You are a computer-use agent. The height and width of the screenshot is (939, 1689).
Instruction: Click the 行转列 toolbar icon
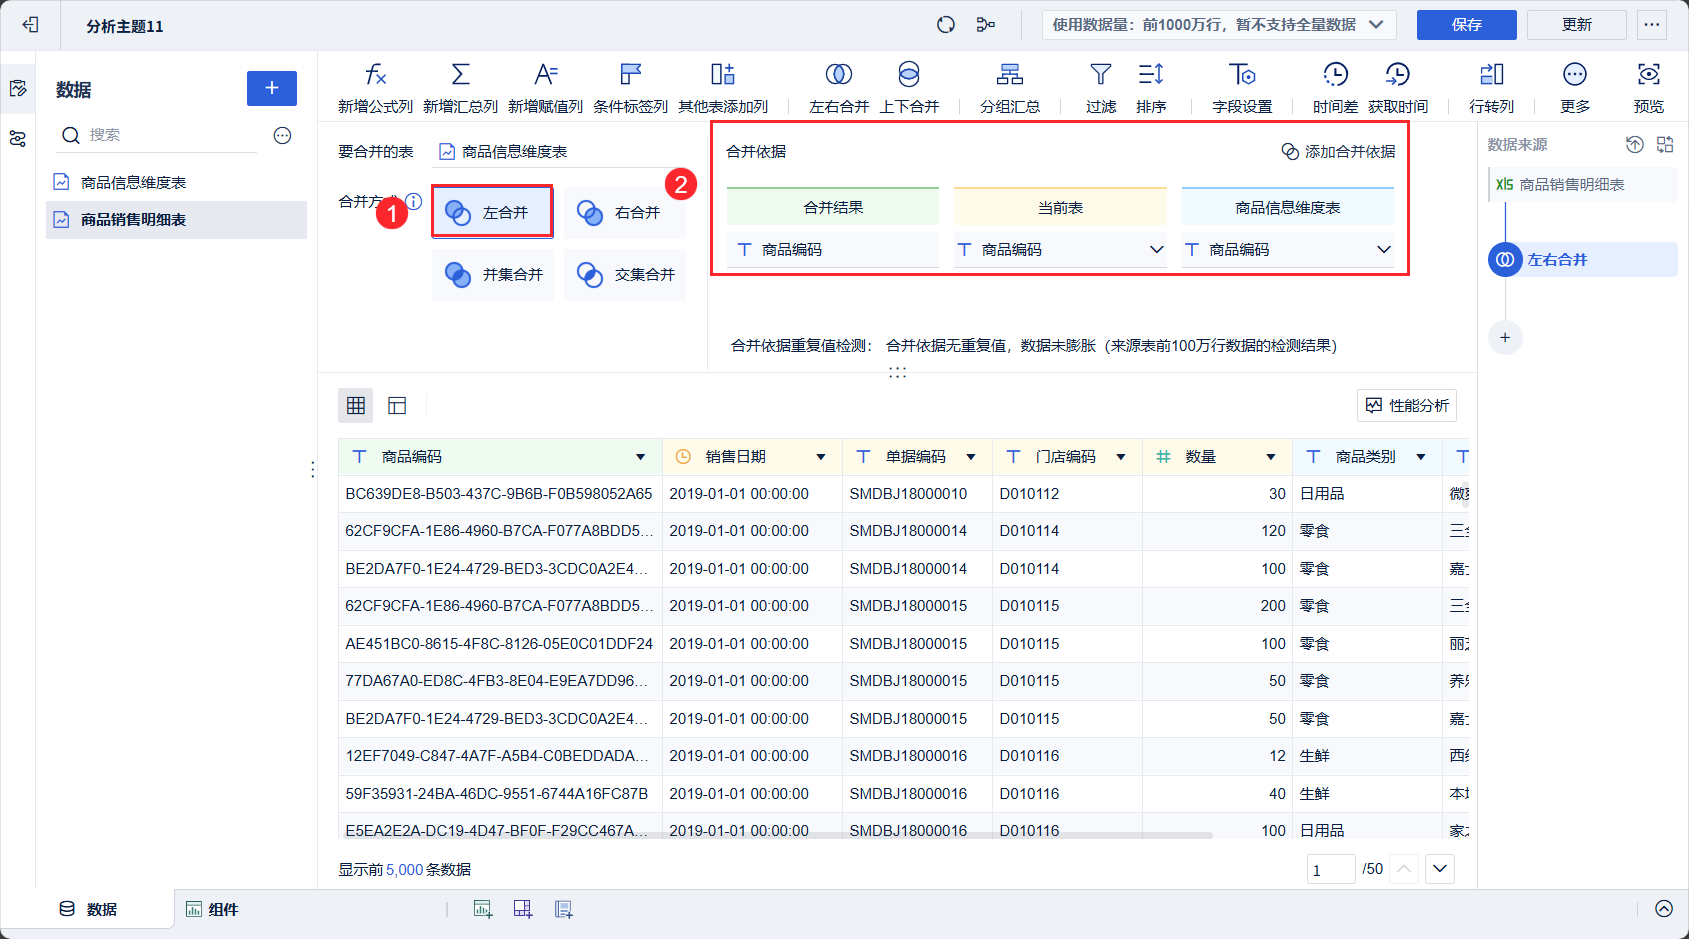tap(1491, 75)
